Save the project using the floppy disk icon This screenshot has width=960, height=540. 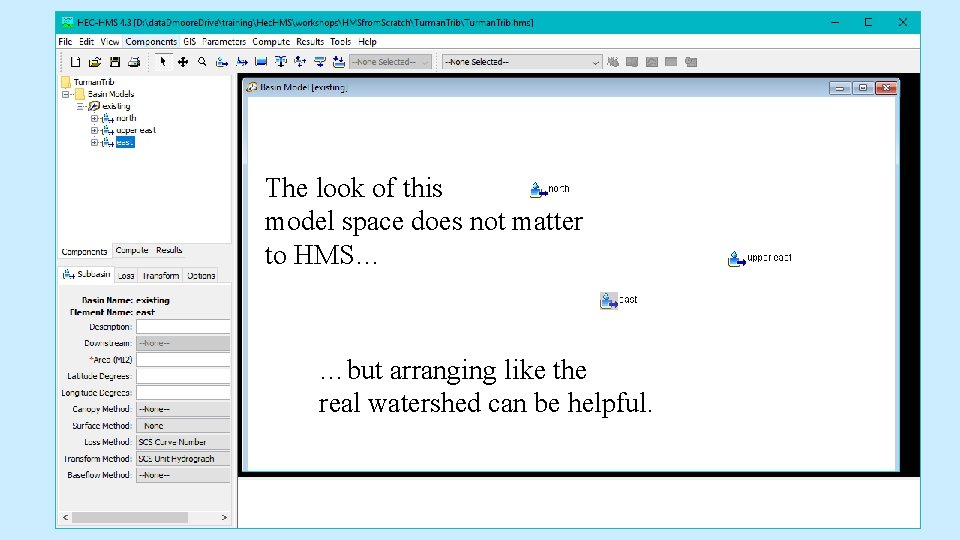pos(114,62)
